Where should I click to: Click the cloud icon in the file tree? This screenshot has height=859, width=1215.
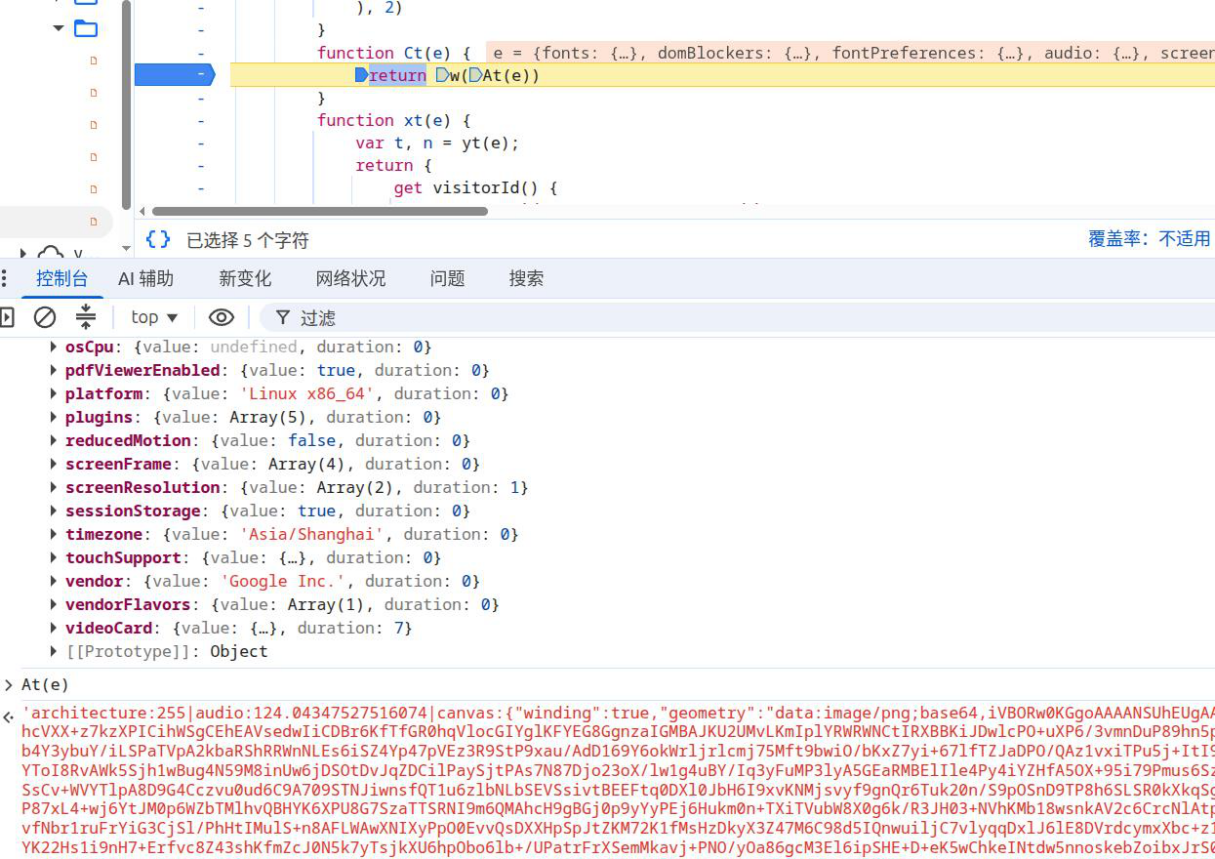tap(50, 254)
